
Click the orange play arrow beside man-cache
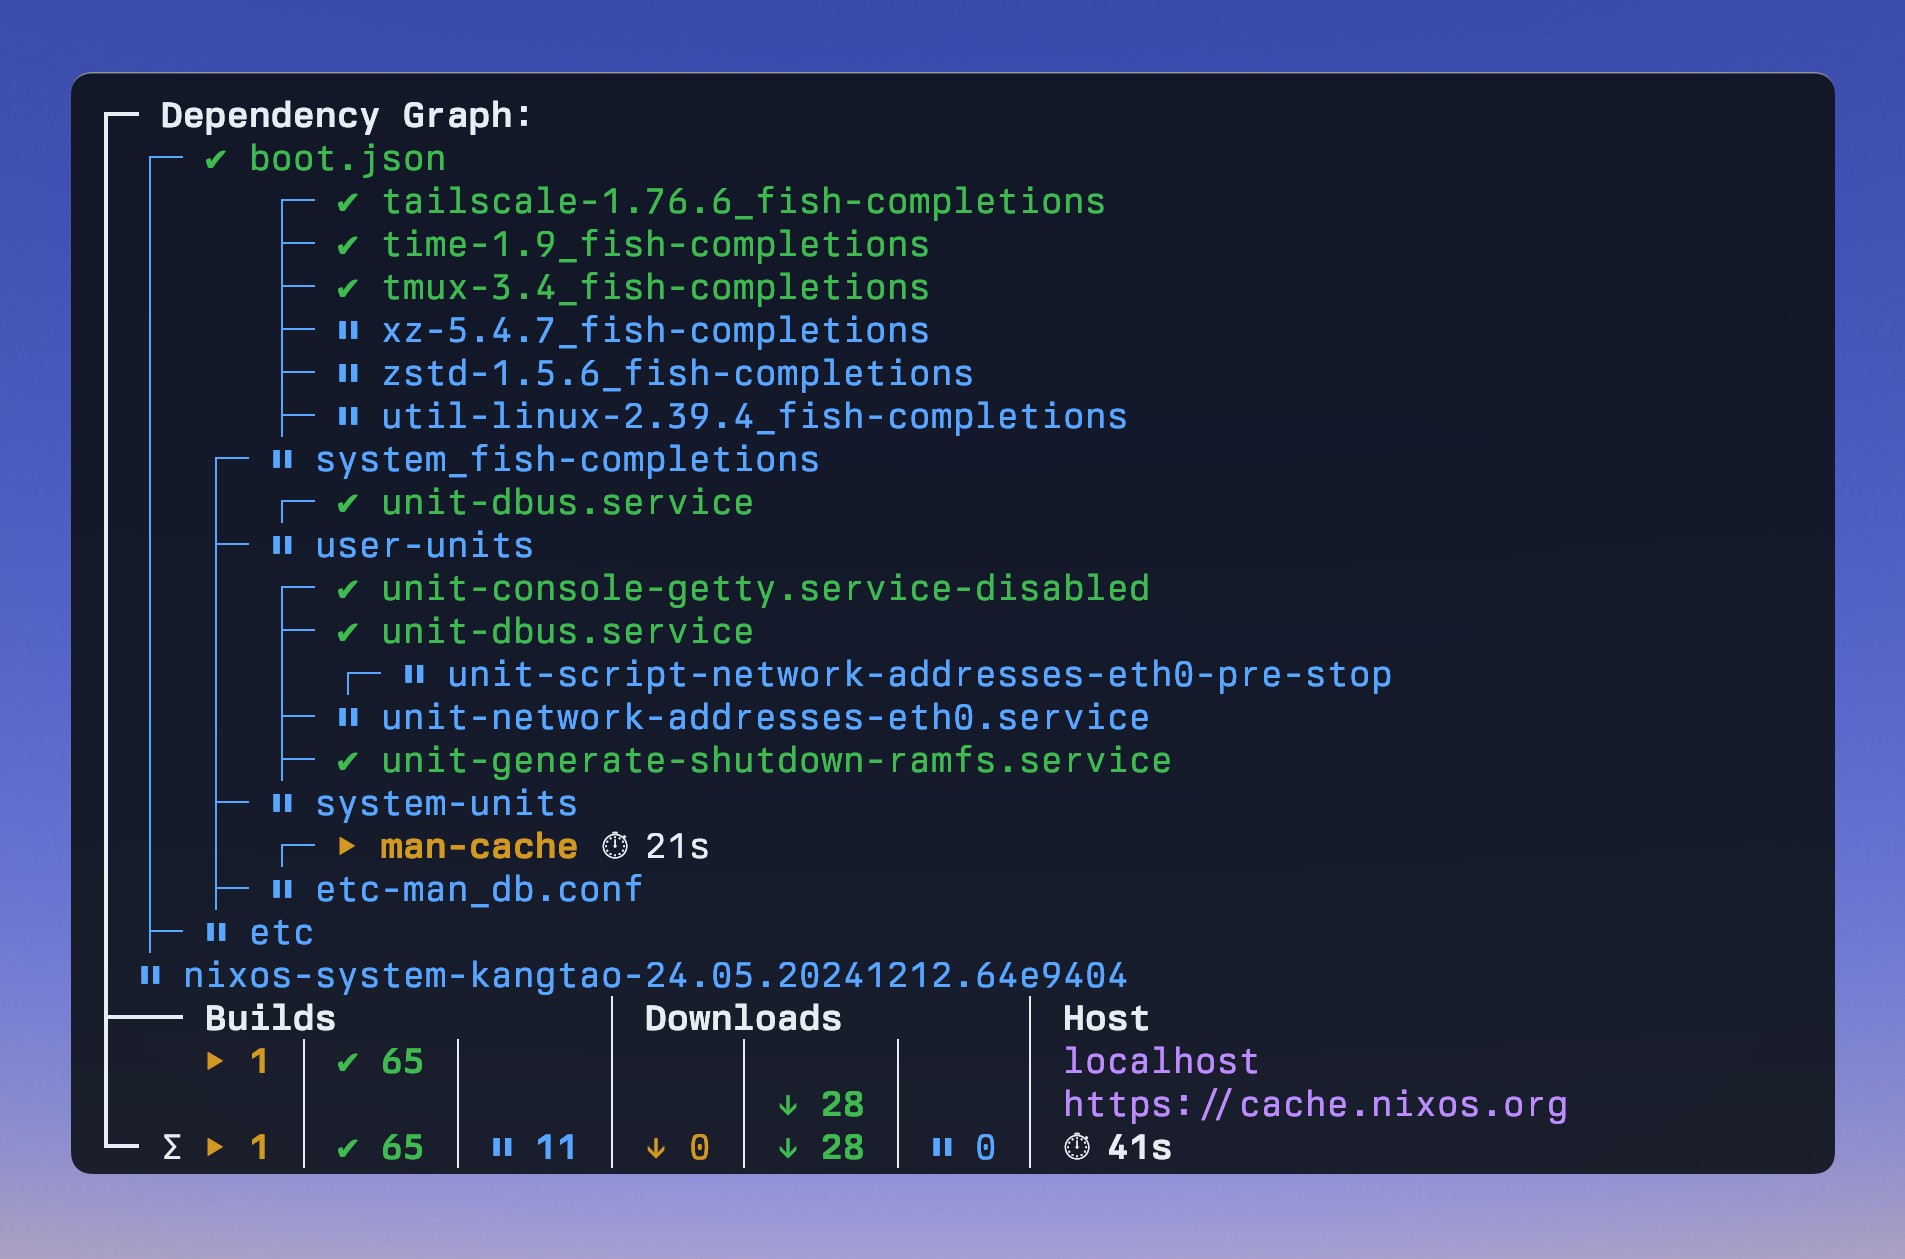[x=347, y=847]
